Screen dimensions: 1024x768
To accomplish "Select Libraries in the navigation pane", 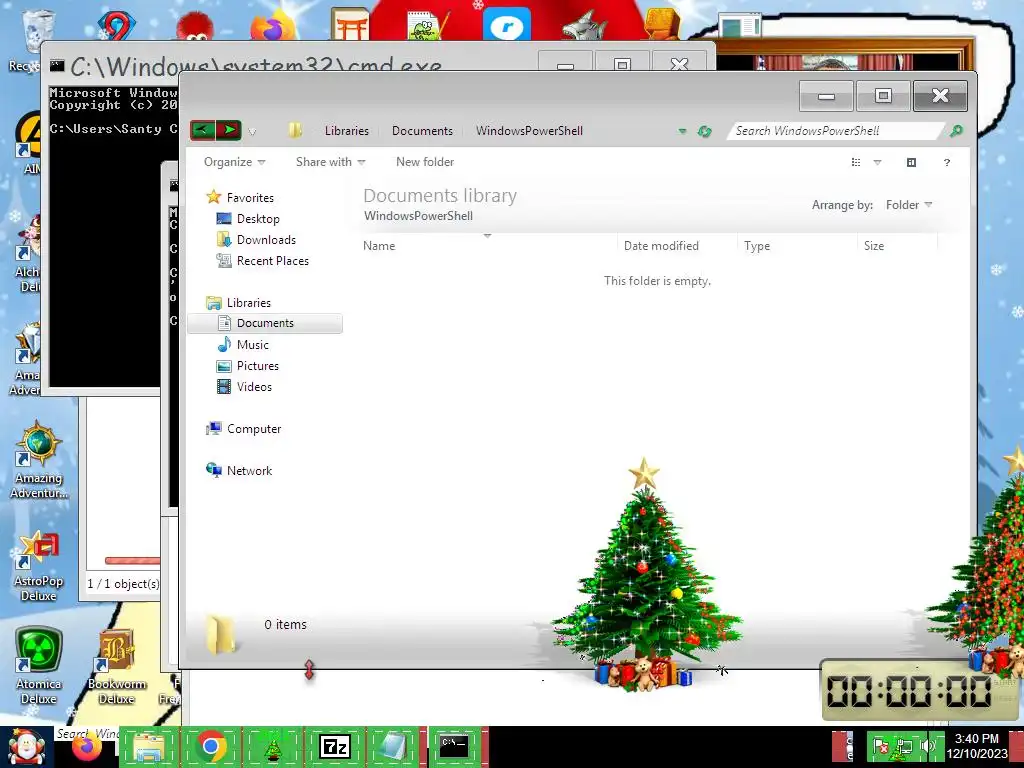I will pos(238,302).
